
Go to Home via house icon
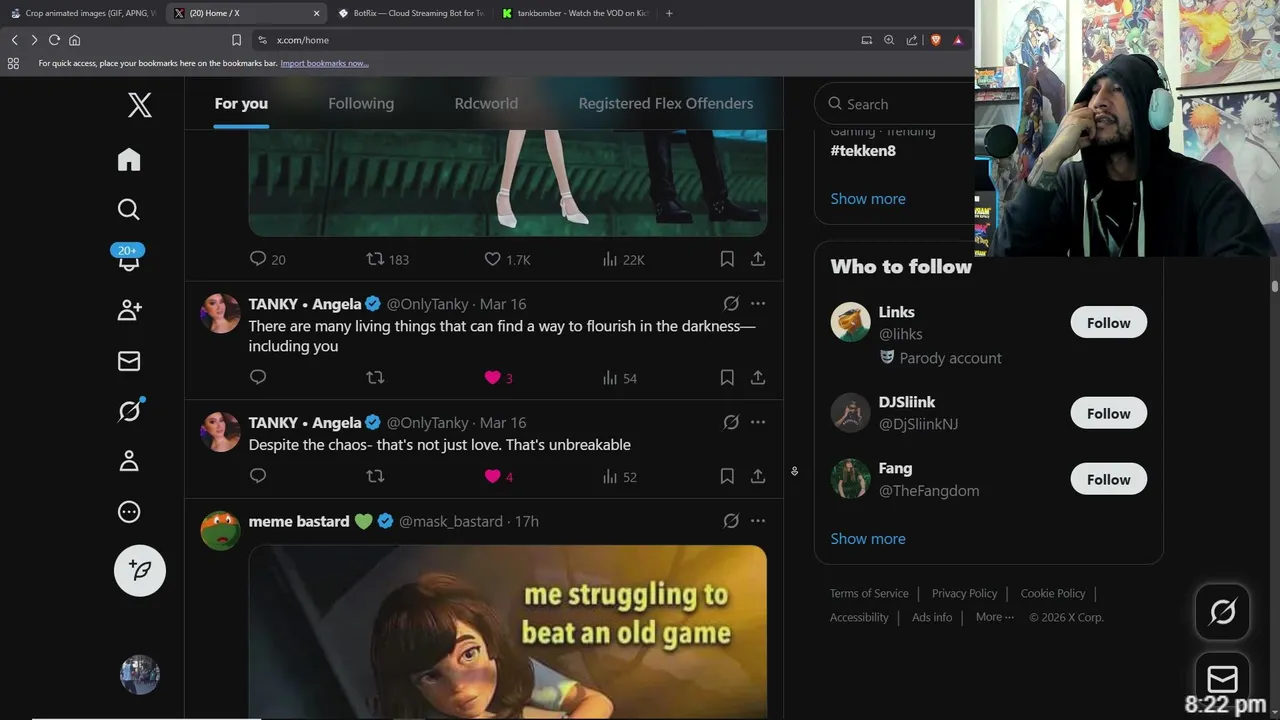[129, 160]
